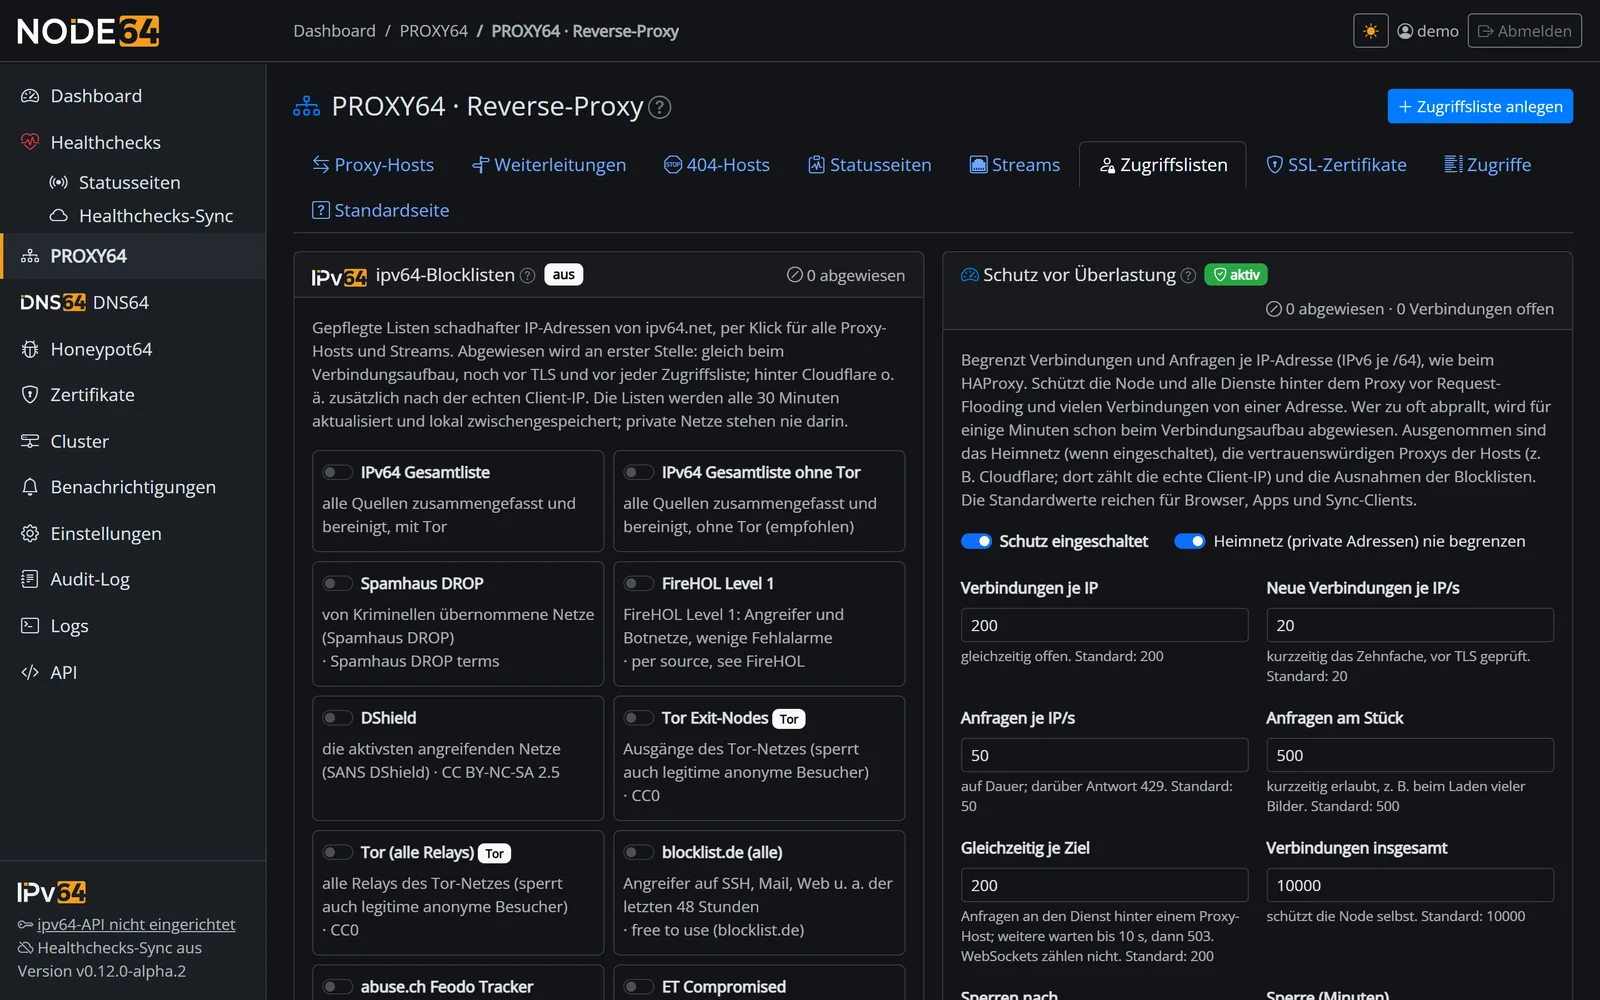Toggle the light/dark theme sun icon
This screenshot has width=1600, height=1000.
[x=1370, y=31]
